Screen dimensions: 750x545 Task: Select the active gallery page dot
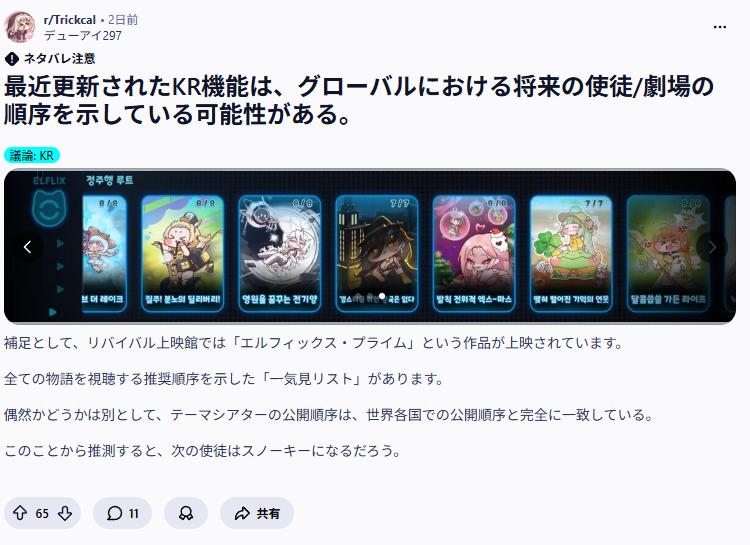click(382, 296)
